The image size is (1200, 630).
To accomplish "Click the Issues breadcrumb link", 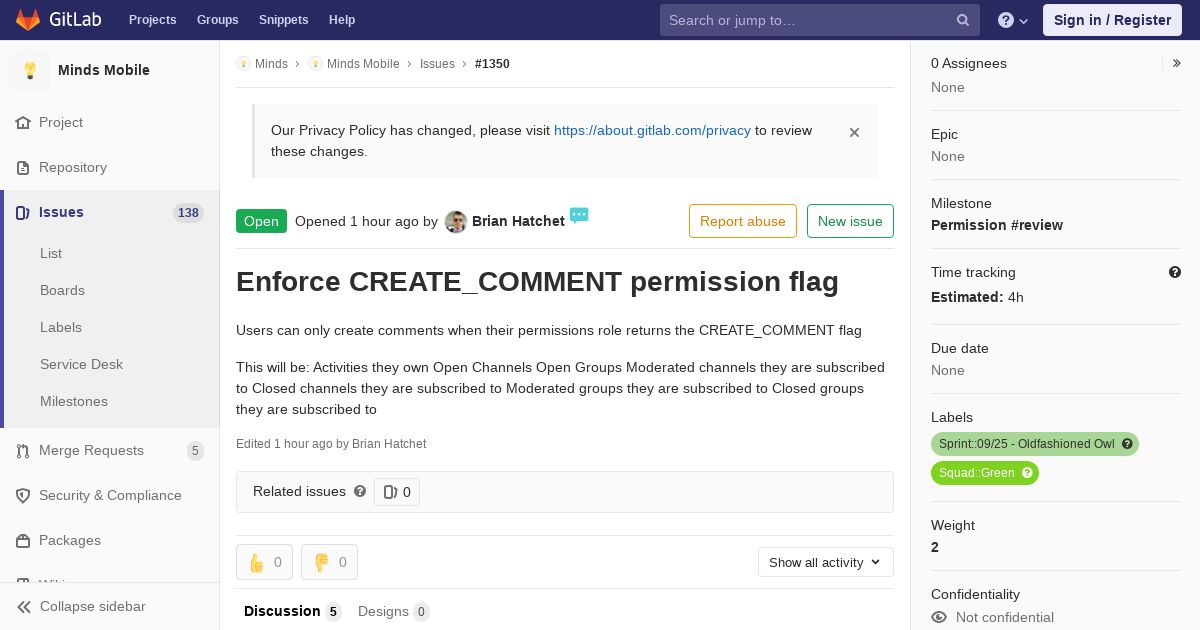I will (x=437, y=64).
